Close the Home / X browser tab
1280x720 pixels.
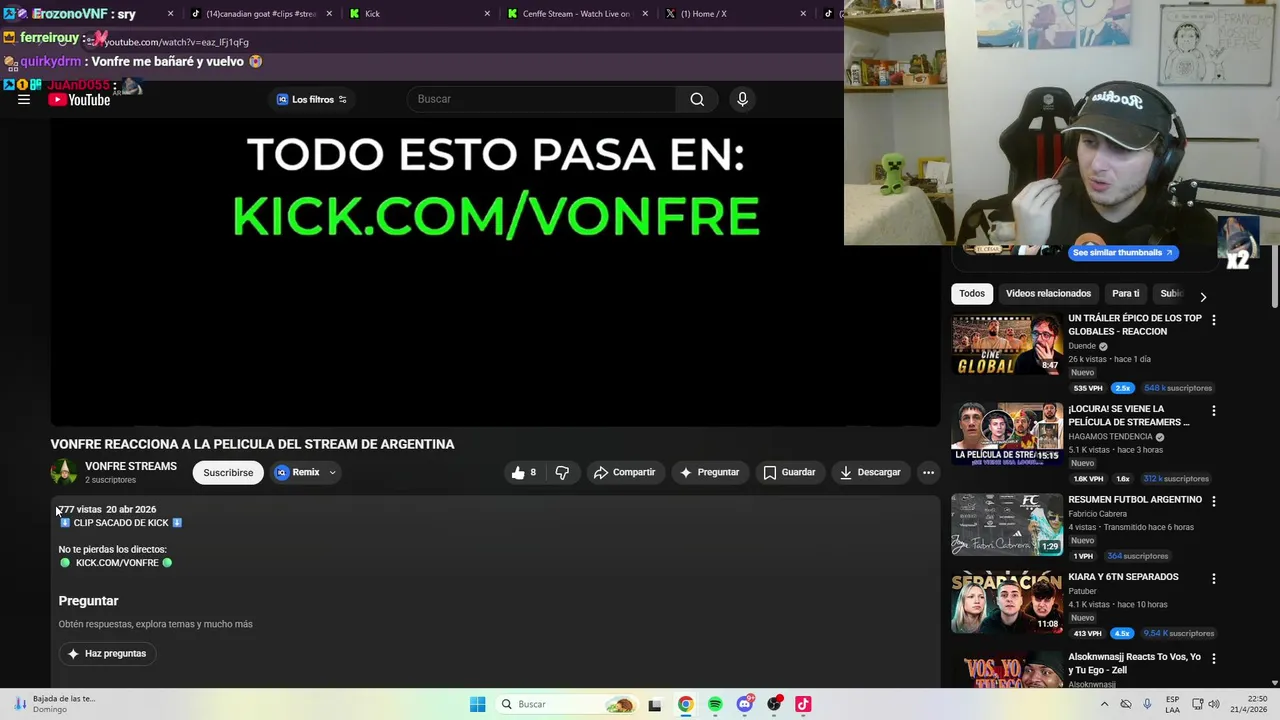point(803,14)
